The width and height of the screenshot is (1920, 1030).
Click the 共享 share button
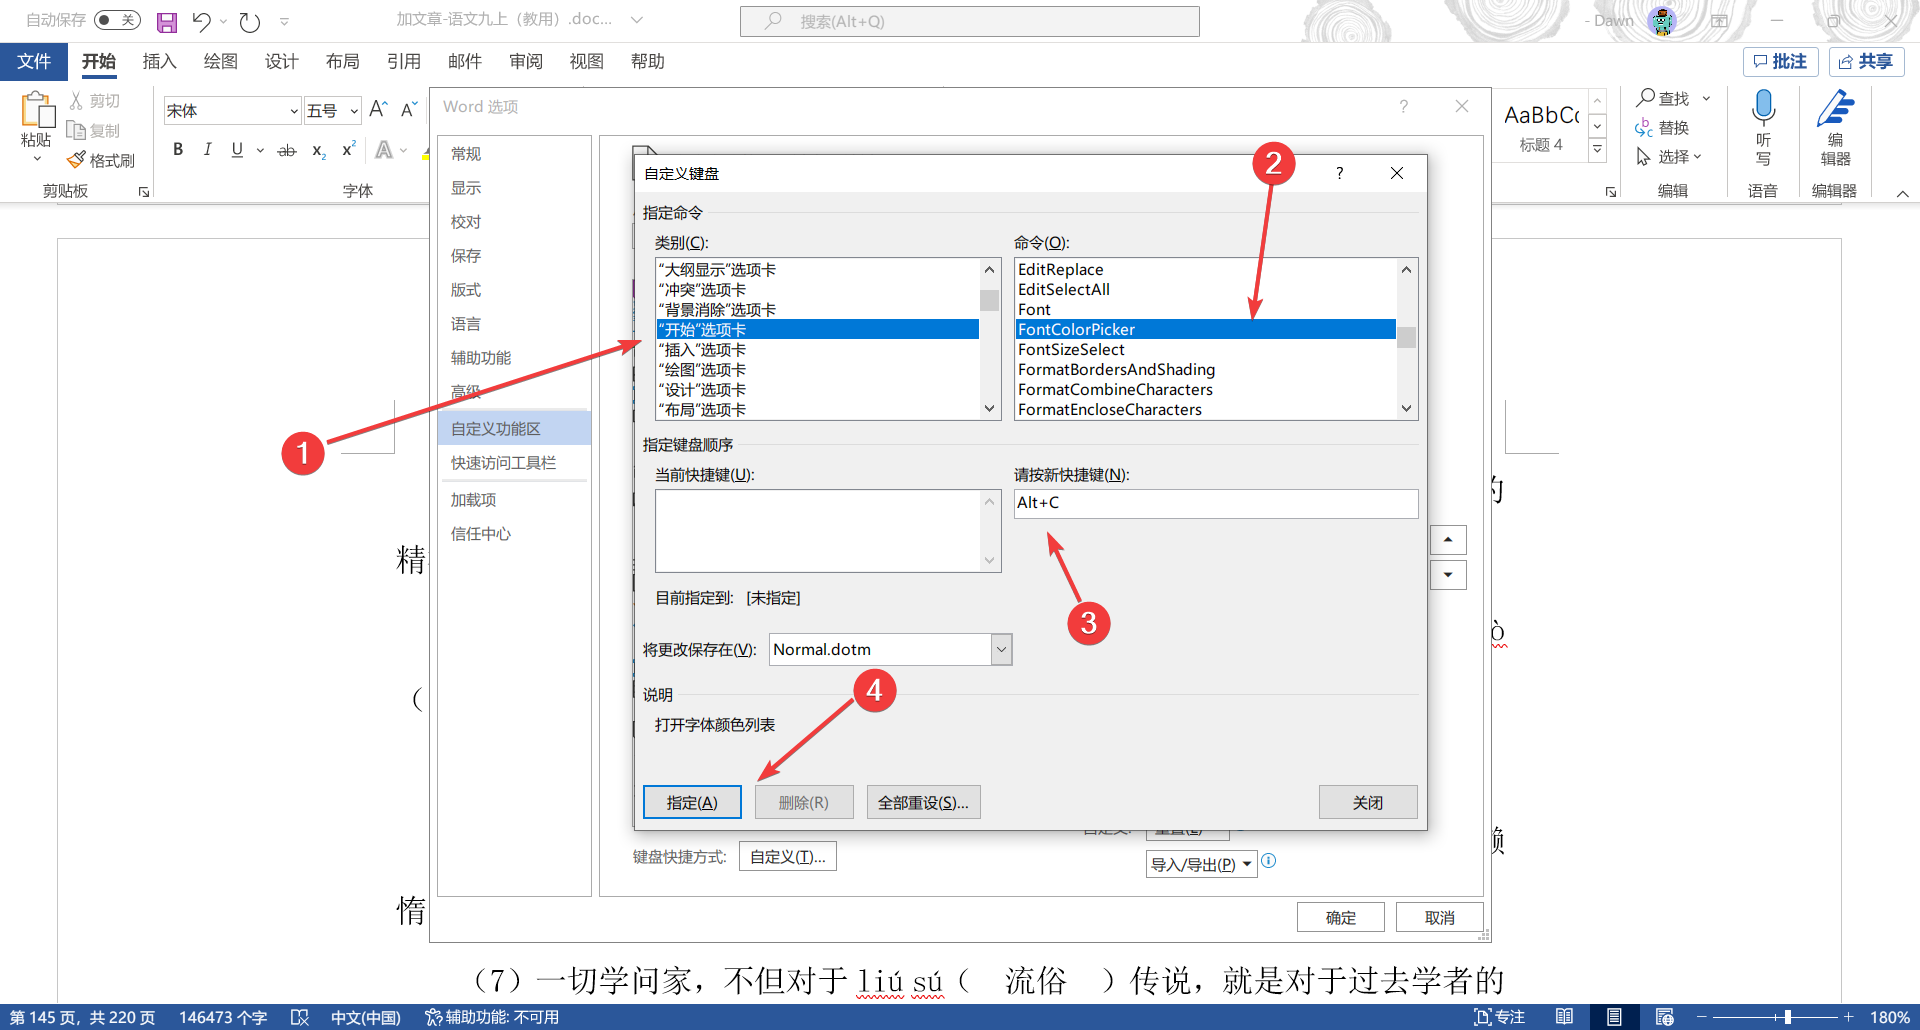(1866, 62)
